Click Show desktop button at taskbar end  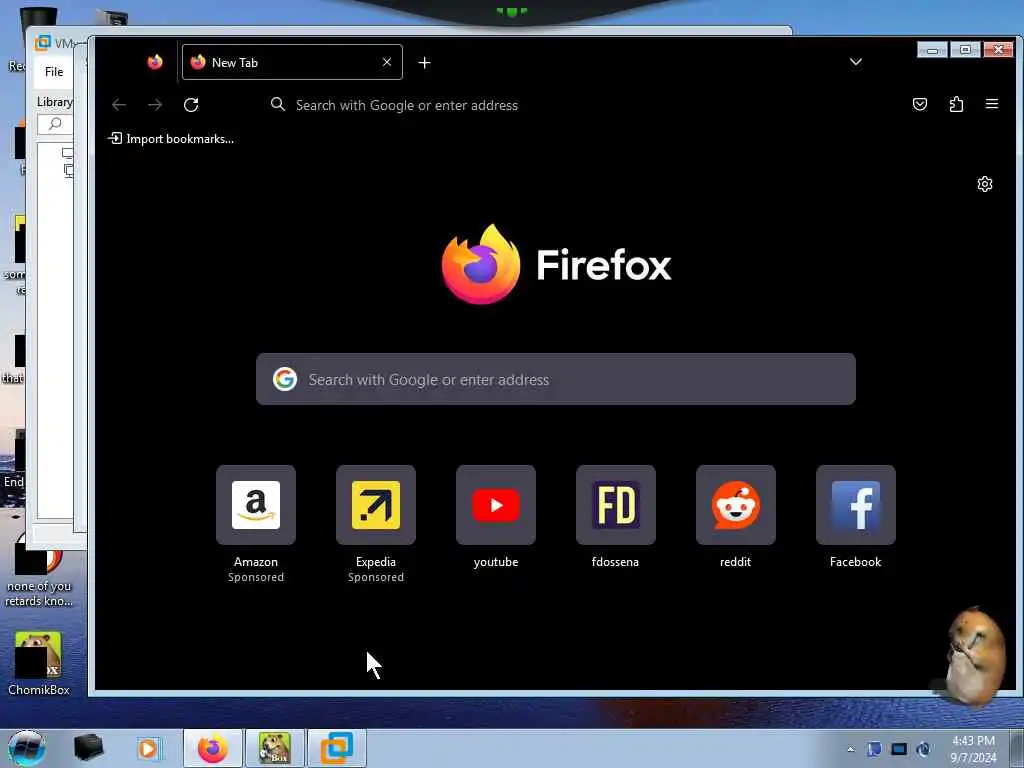(1016, 748)
